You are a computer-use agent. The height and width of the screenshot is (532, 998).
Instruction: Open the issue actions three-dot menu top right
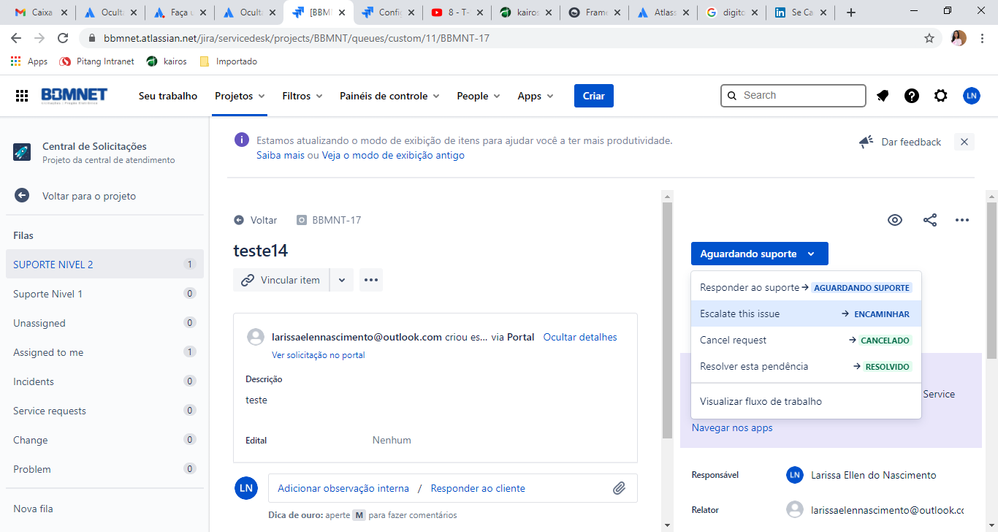pos(962,220)
